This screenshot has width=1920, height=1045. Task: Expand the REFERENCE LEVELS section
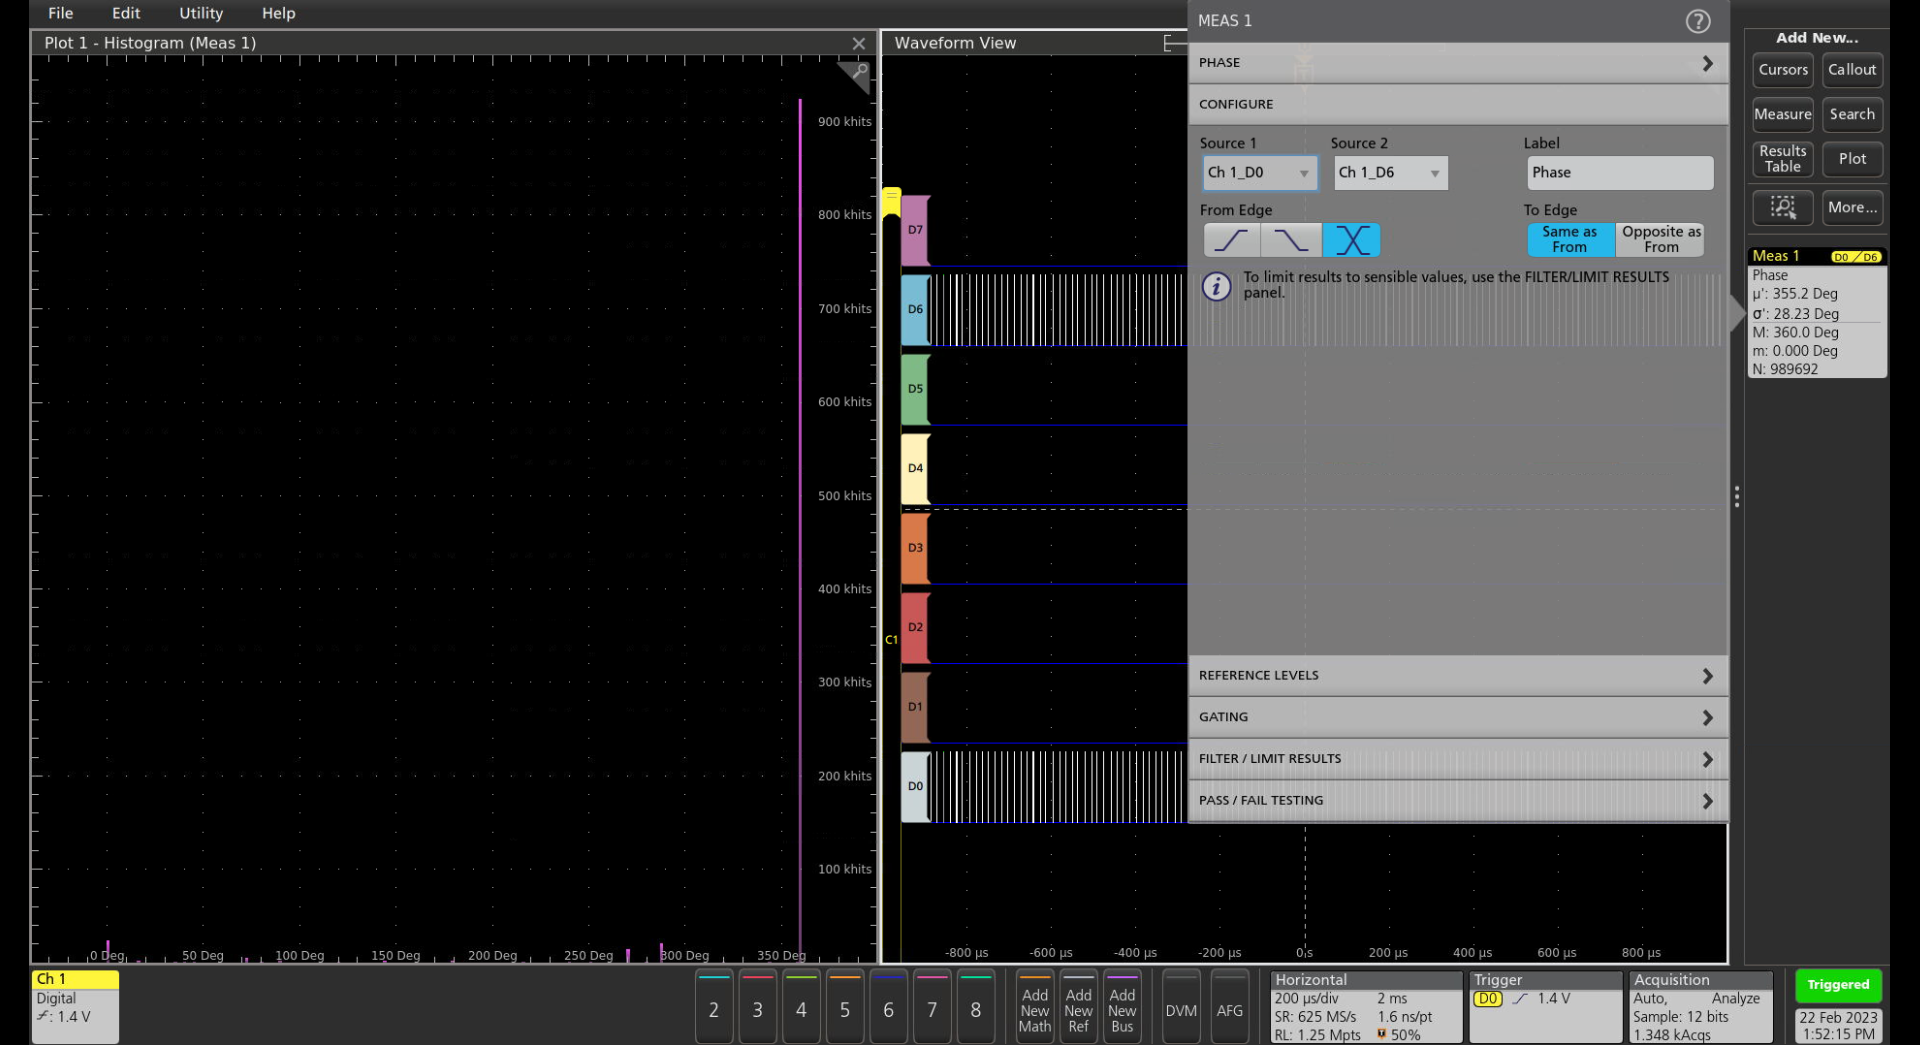click(x=1457, y=676)
